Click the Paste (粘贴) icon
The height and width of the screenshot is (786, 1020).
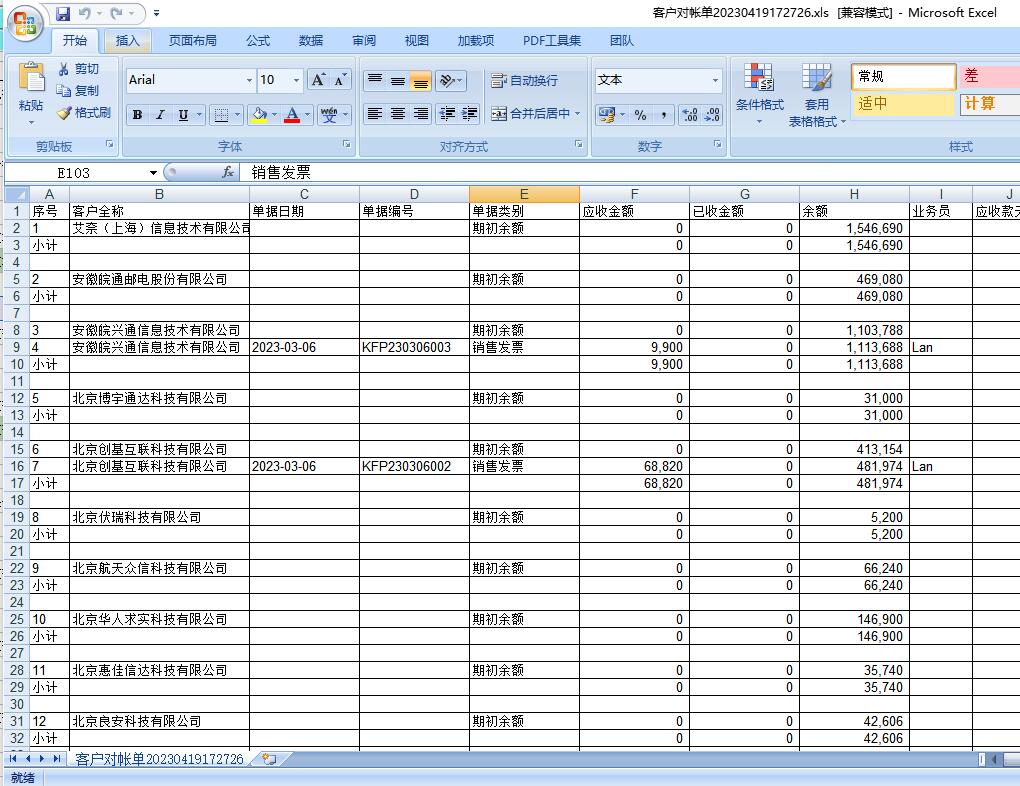[31, 80]
